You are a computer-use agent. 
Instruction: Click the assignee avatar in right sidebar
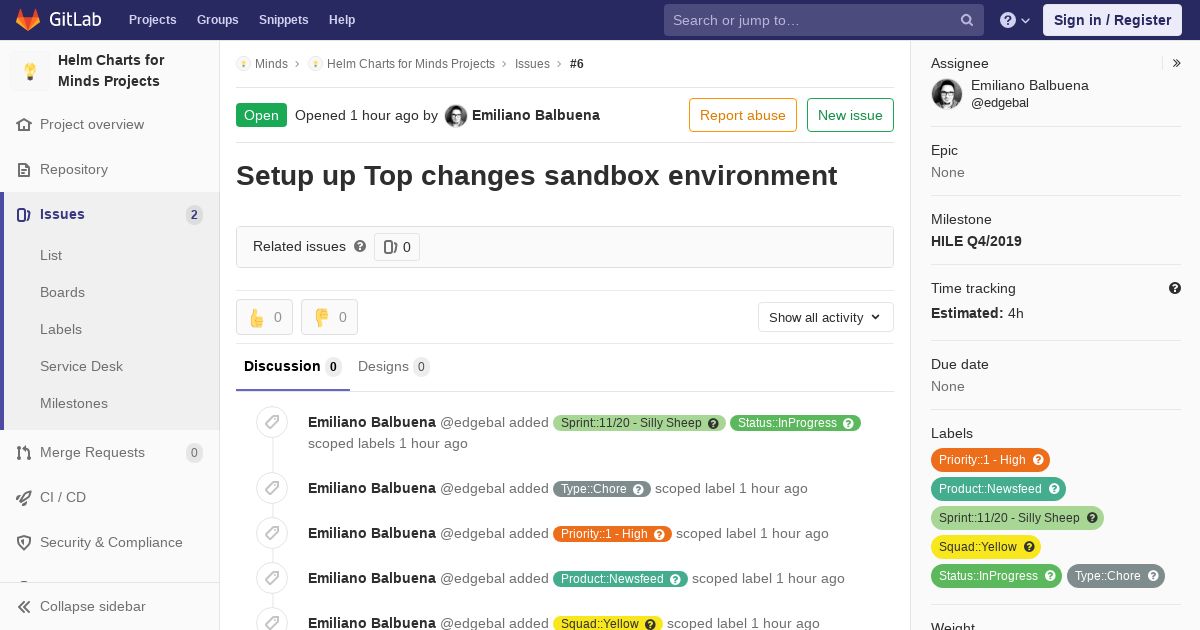point(947,94)
